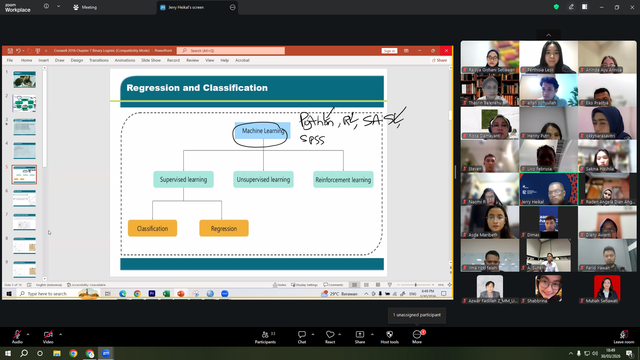Open the annotate pen icon in Zoom title bar

pyautogui.click(x=571, y=7)
